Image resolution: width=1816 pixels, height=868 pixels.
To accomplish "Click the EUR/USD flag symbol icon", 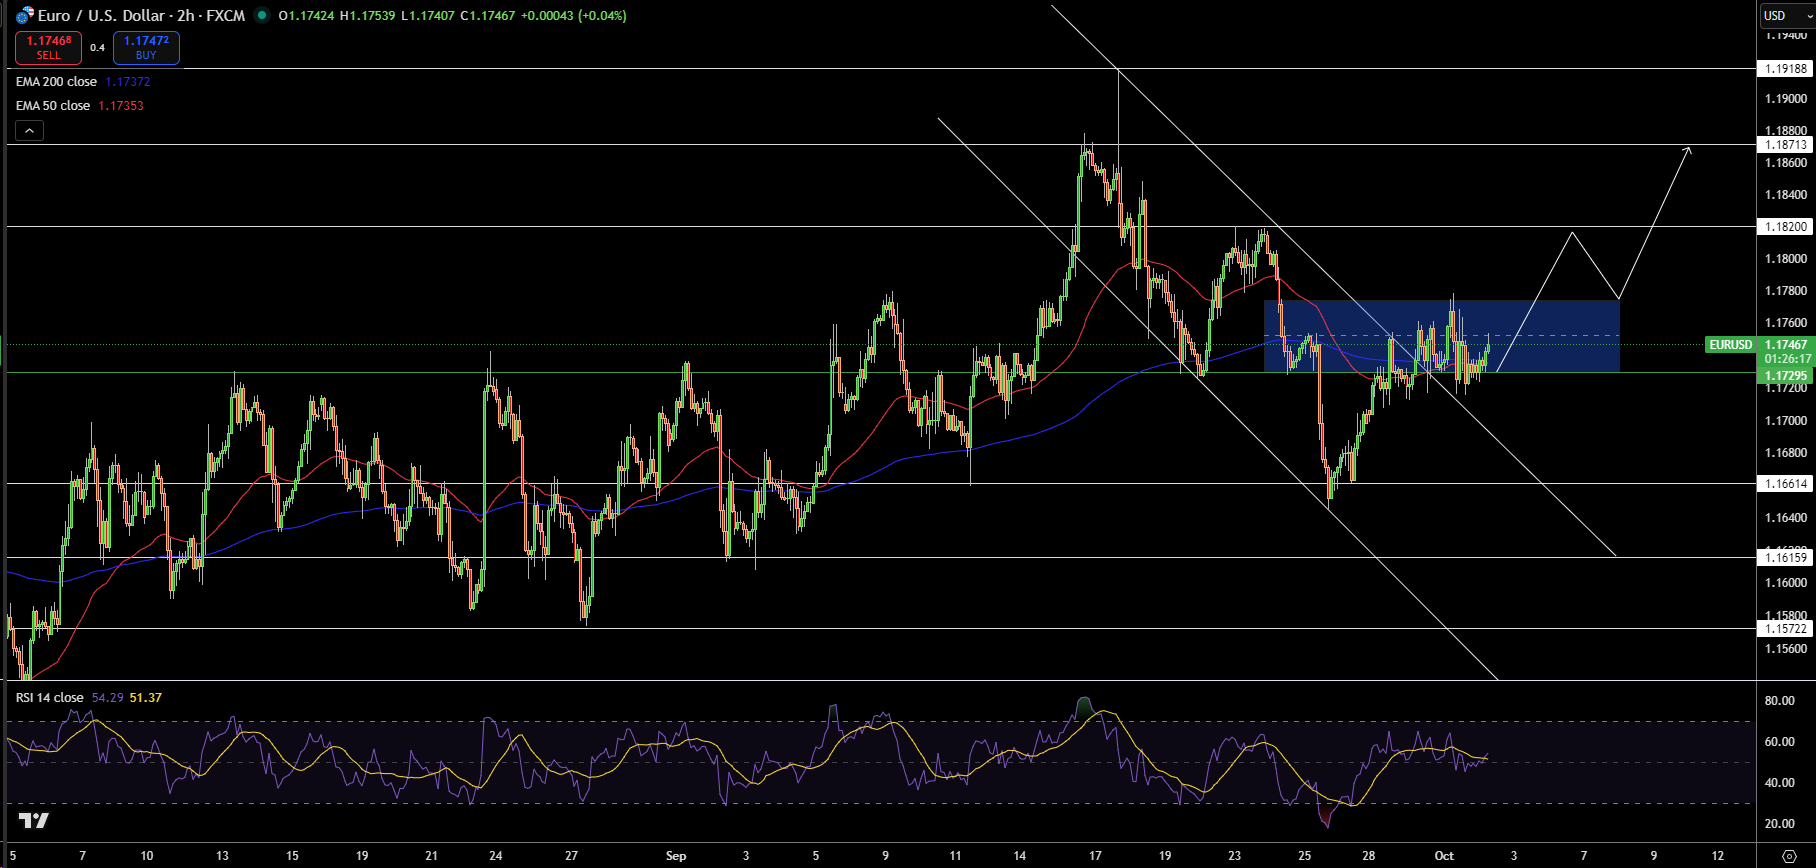I will [25, 15].
